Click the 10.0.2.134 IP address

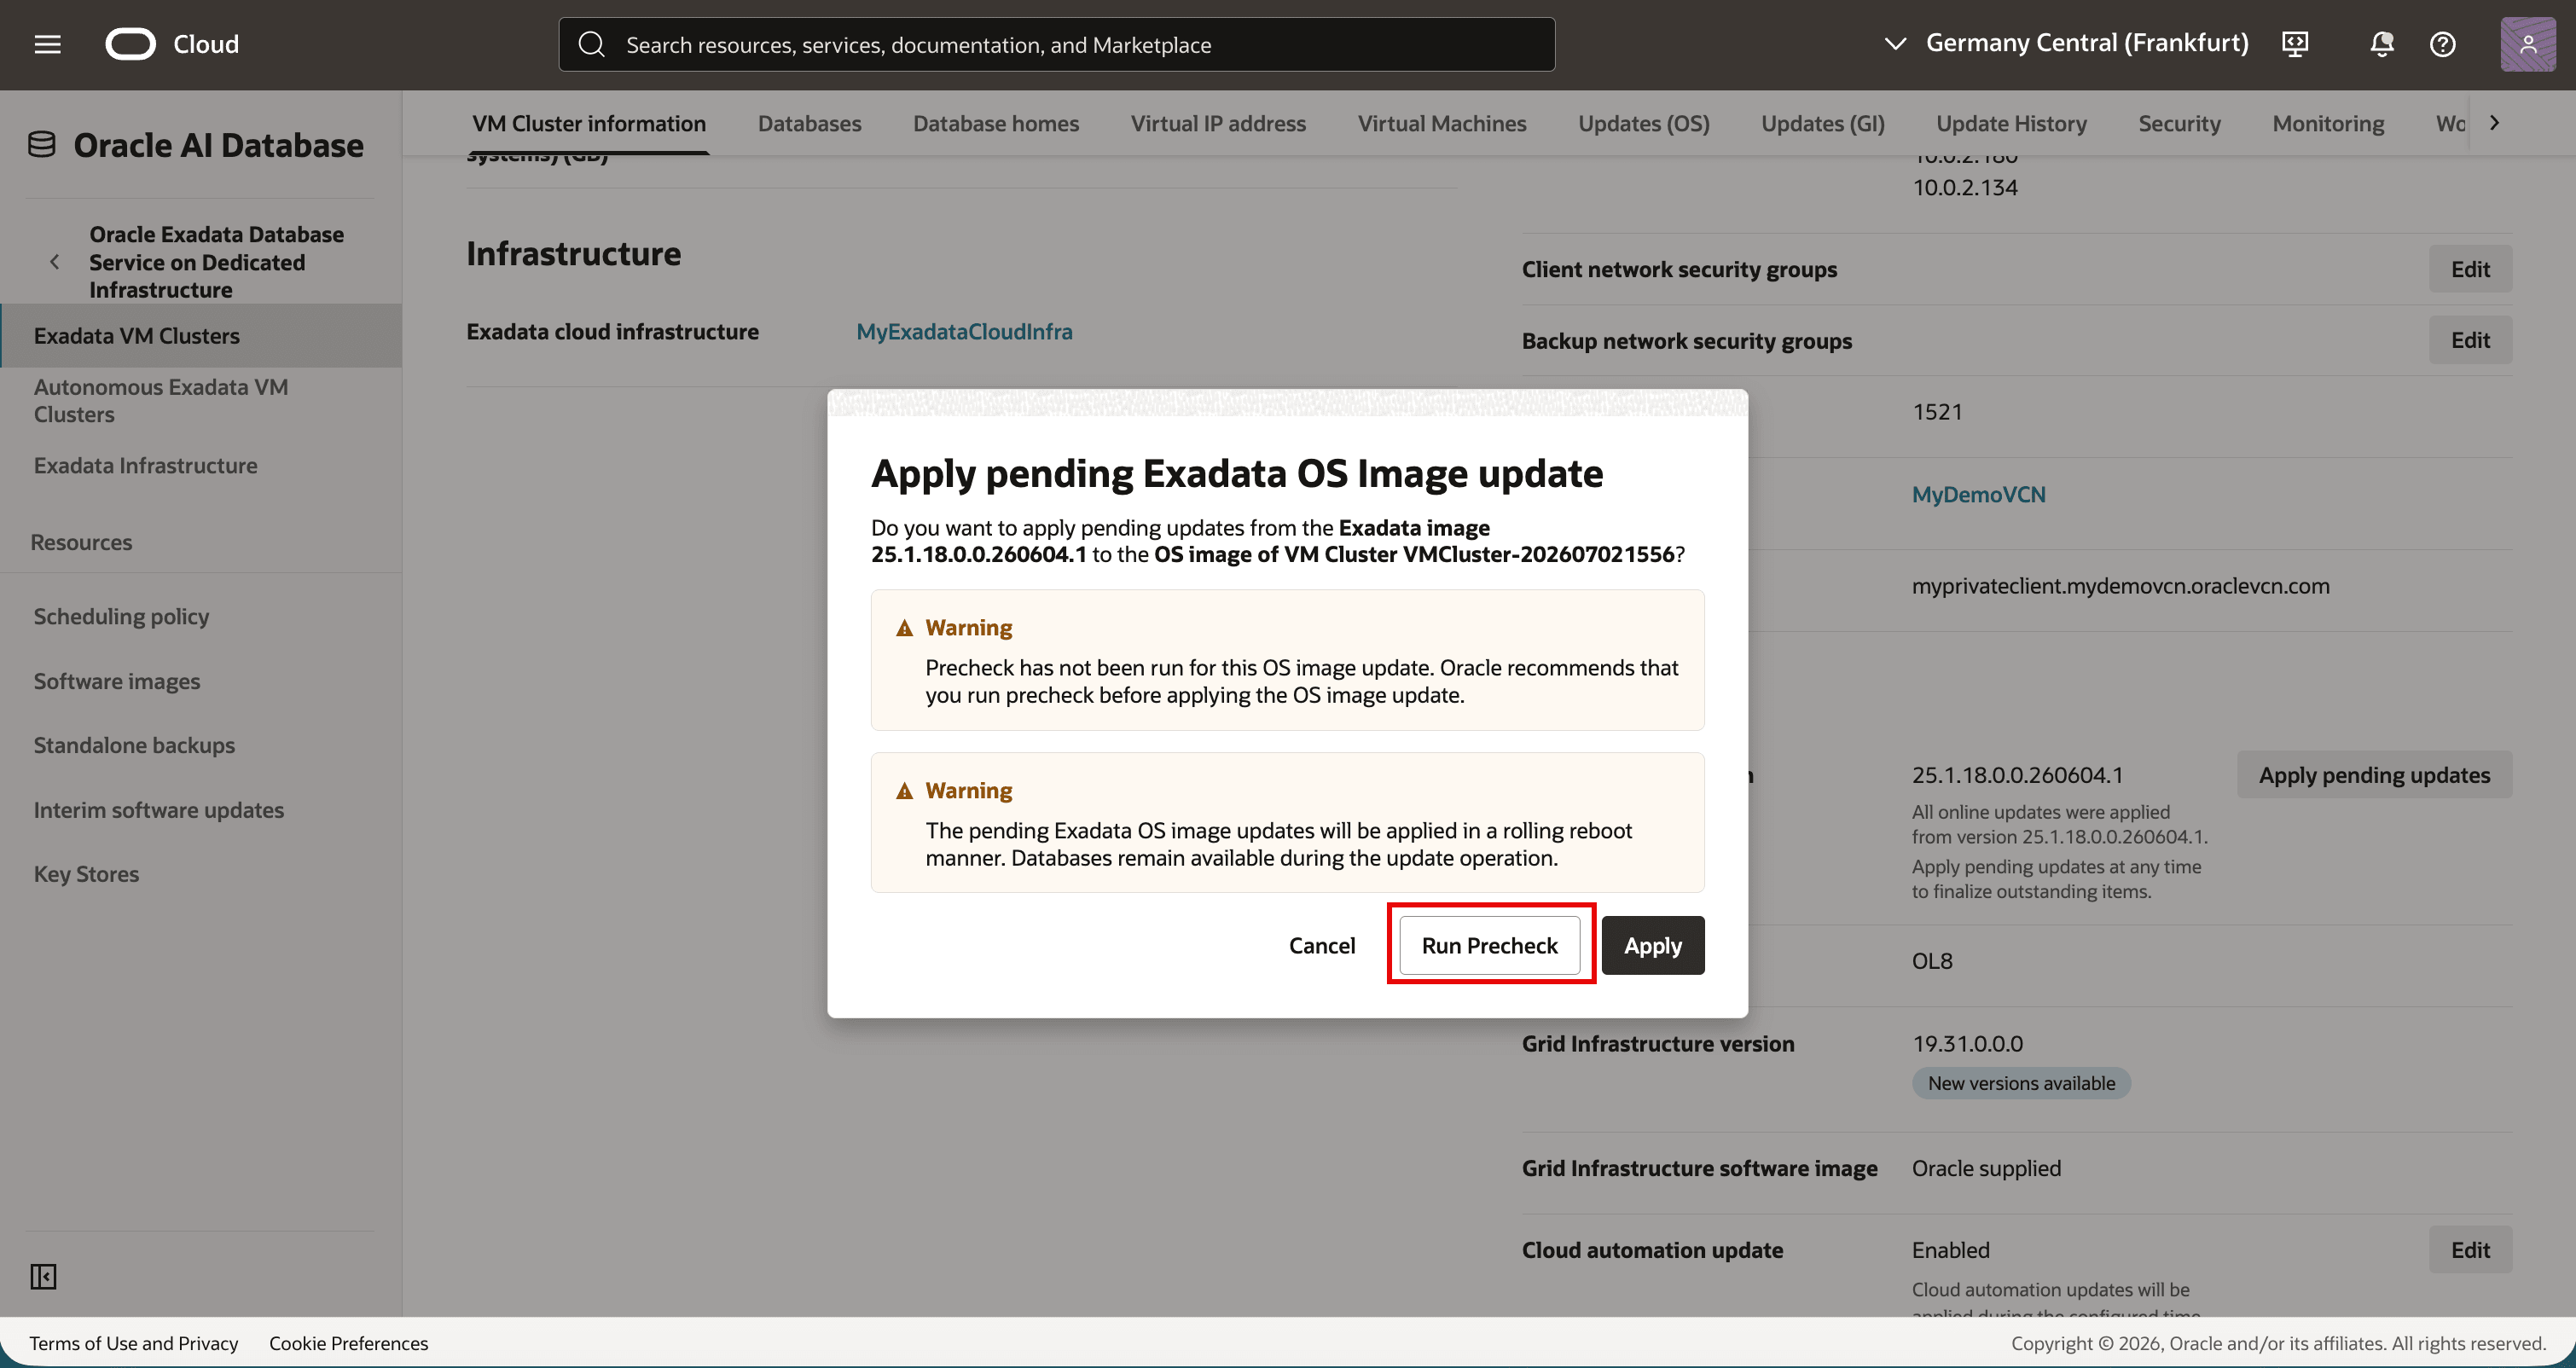[1965, 187]
